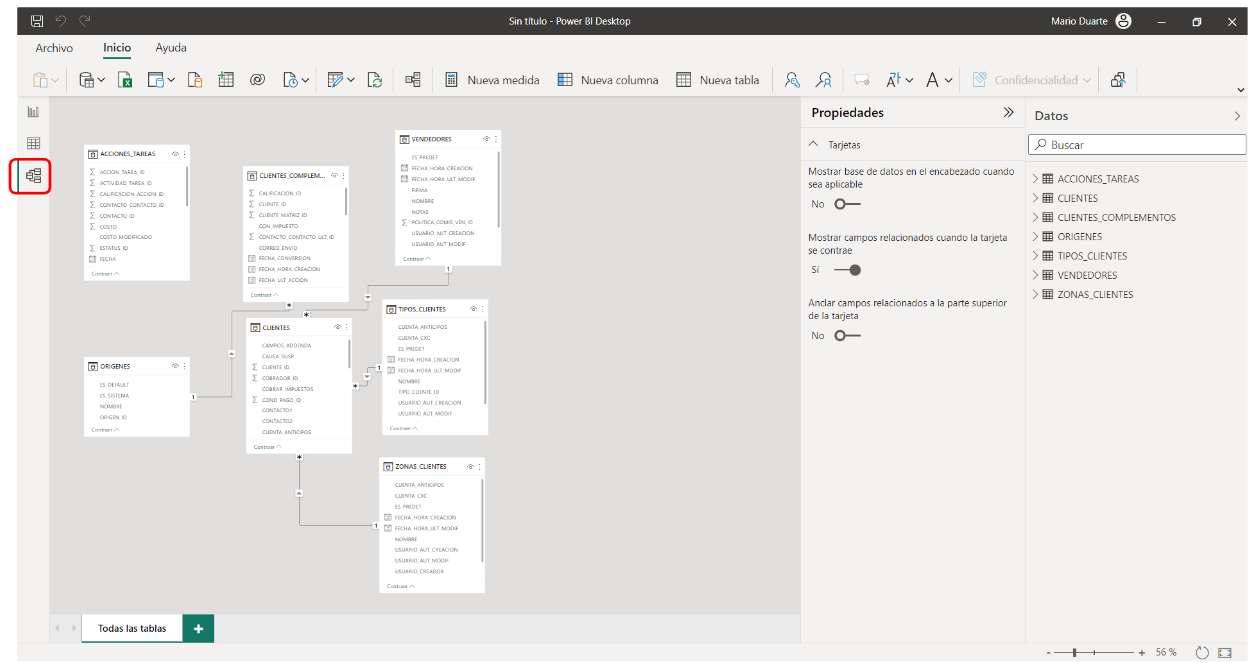Click the Get data database icon
Screen dimensions: 1251x663
[86, 80]
